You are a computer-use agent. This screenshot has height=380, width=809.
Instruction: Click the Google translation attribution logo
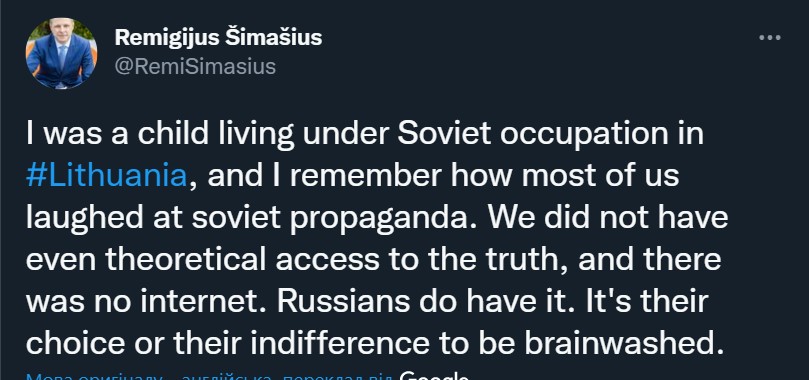[x=434, y=375]
